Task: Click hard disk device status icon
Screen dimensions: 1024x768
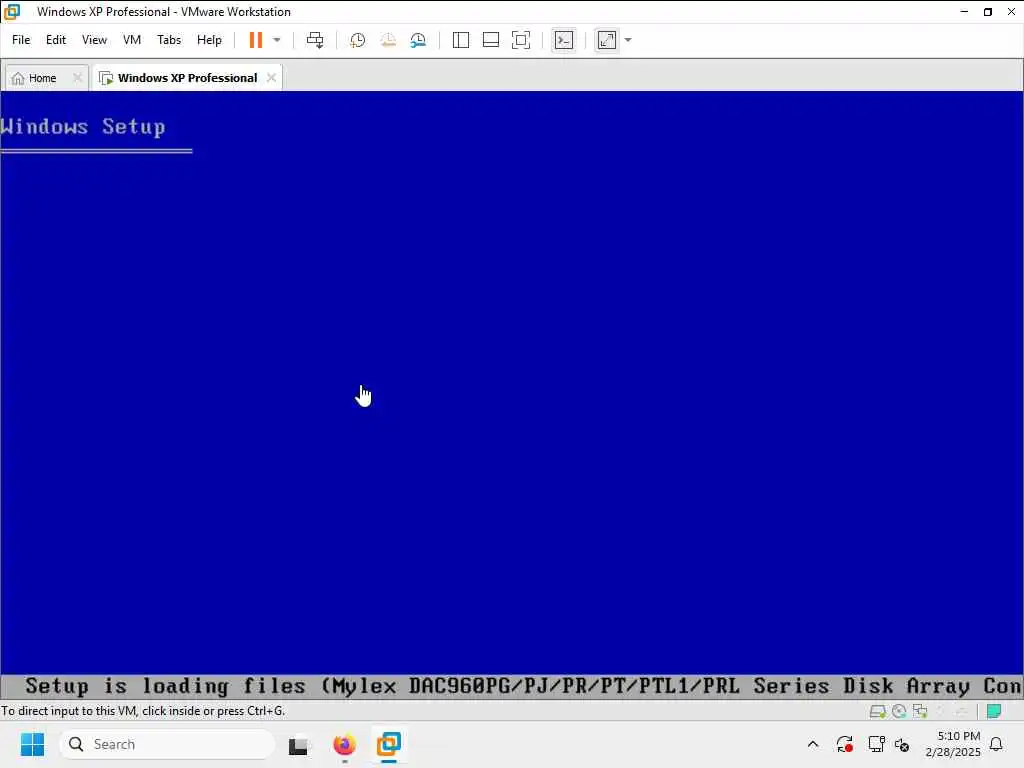Action: click(x=877, y=711)
